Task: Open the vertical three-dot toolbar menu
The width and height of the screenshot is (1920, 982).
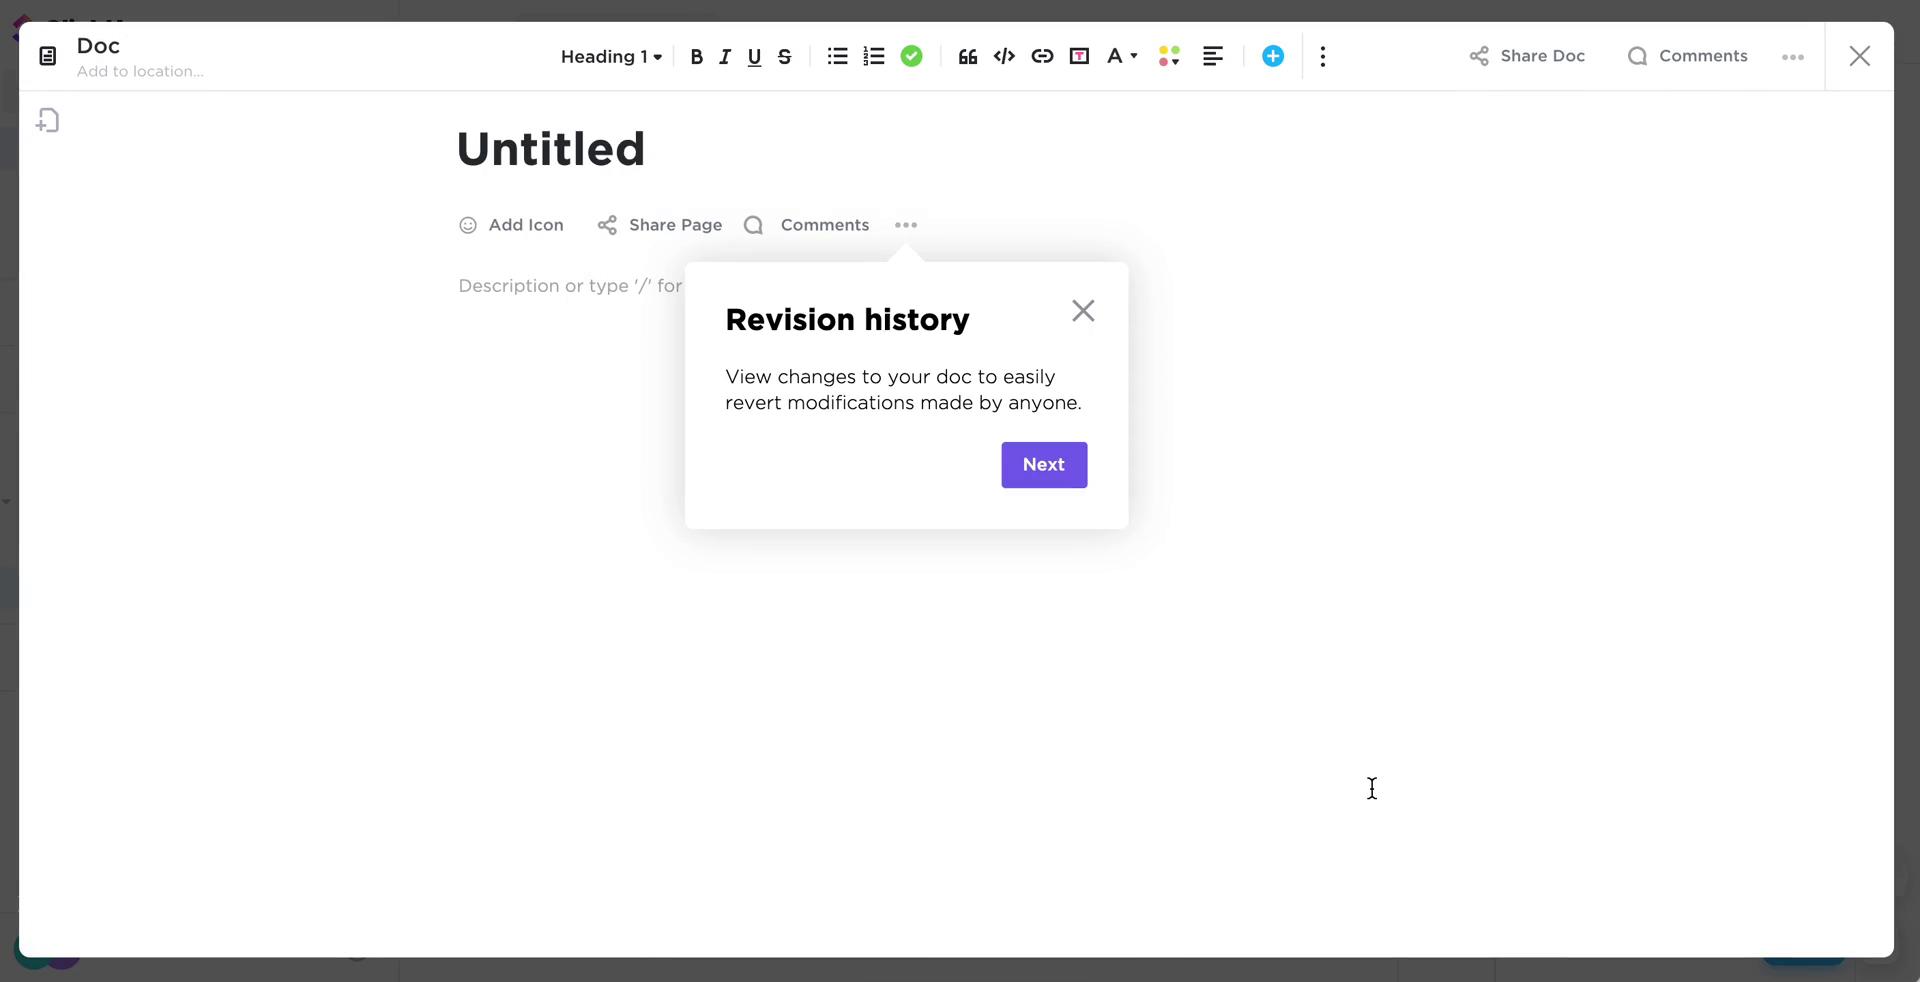Action: coord(1323,57)
